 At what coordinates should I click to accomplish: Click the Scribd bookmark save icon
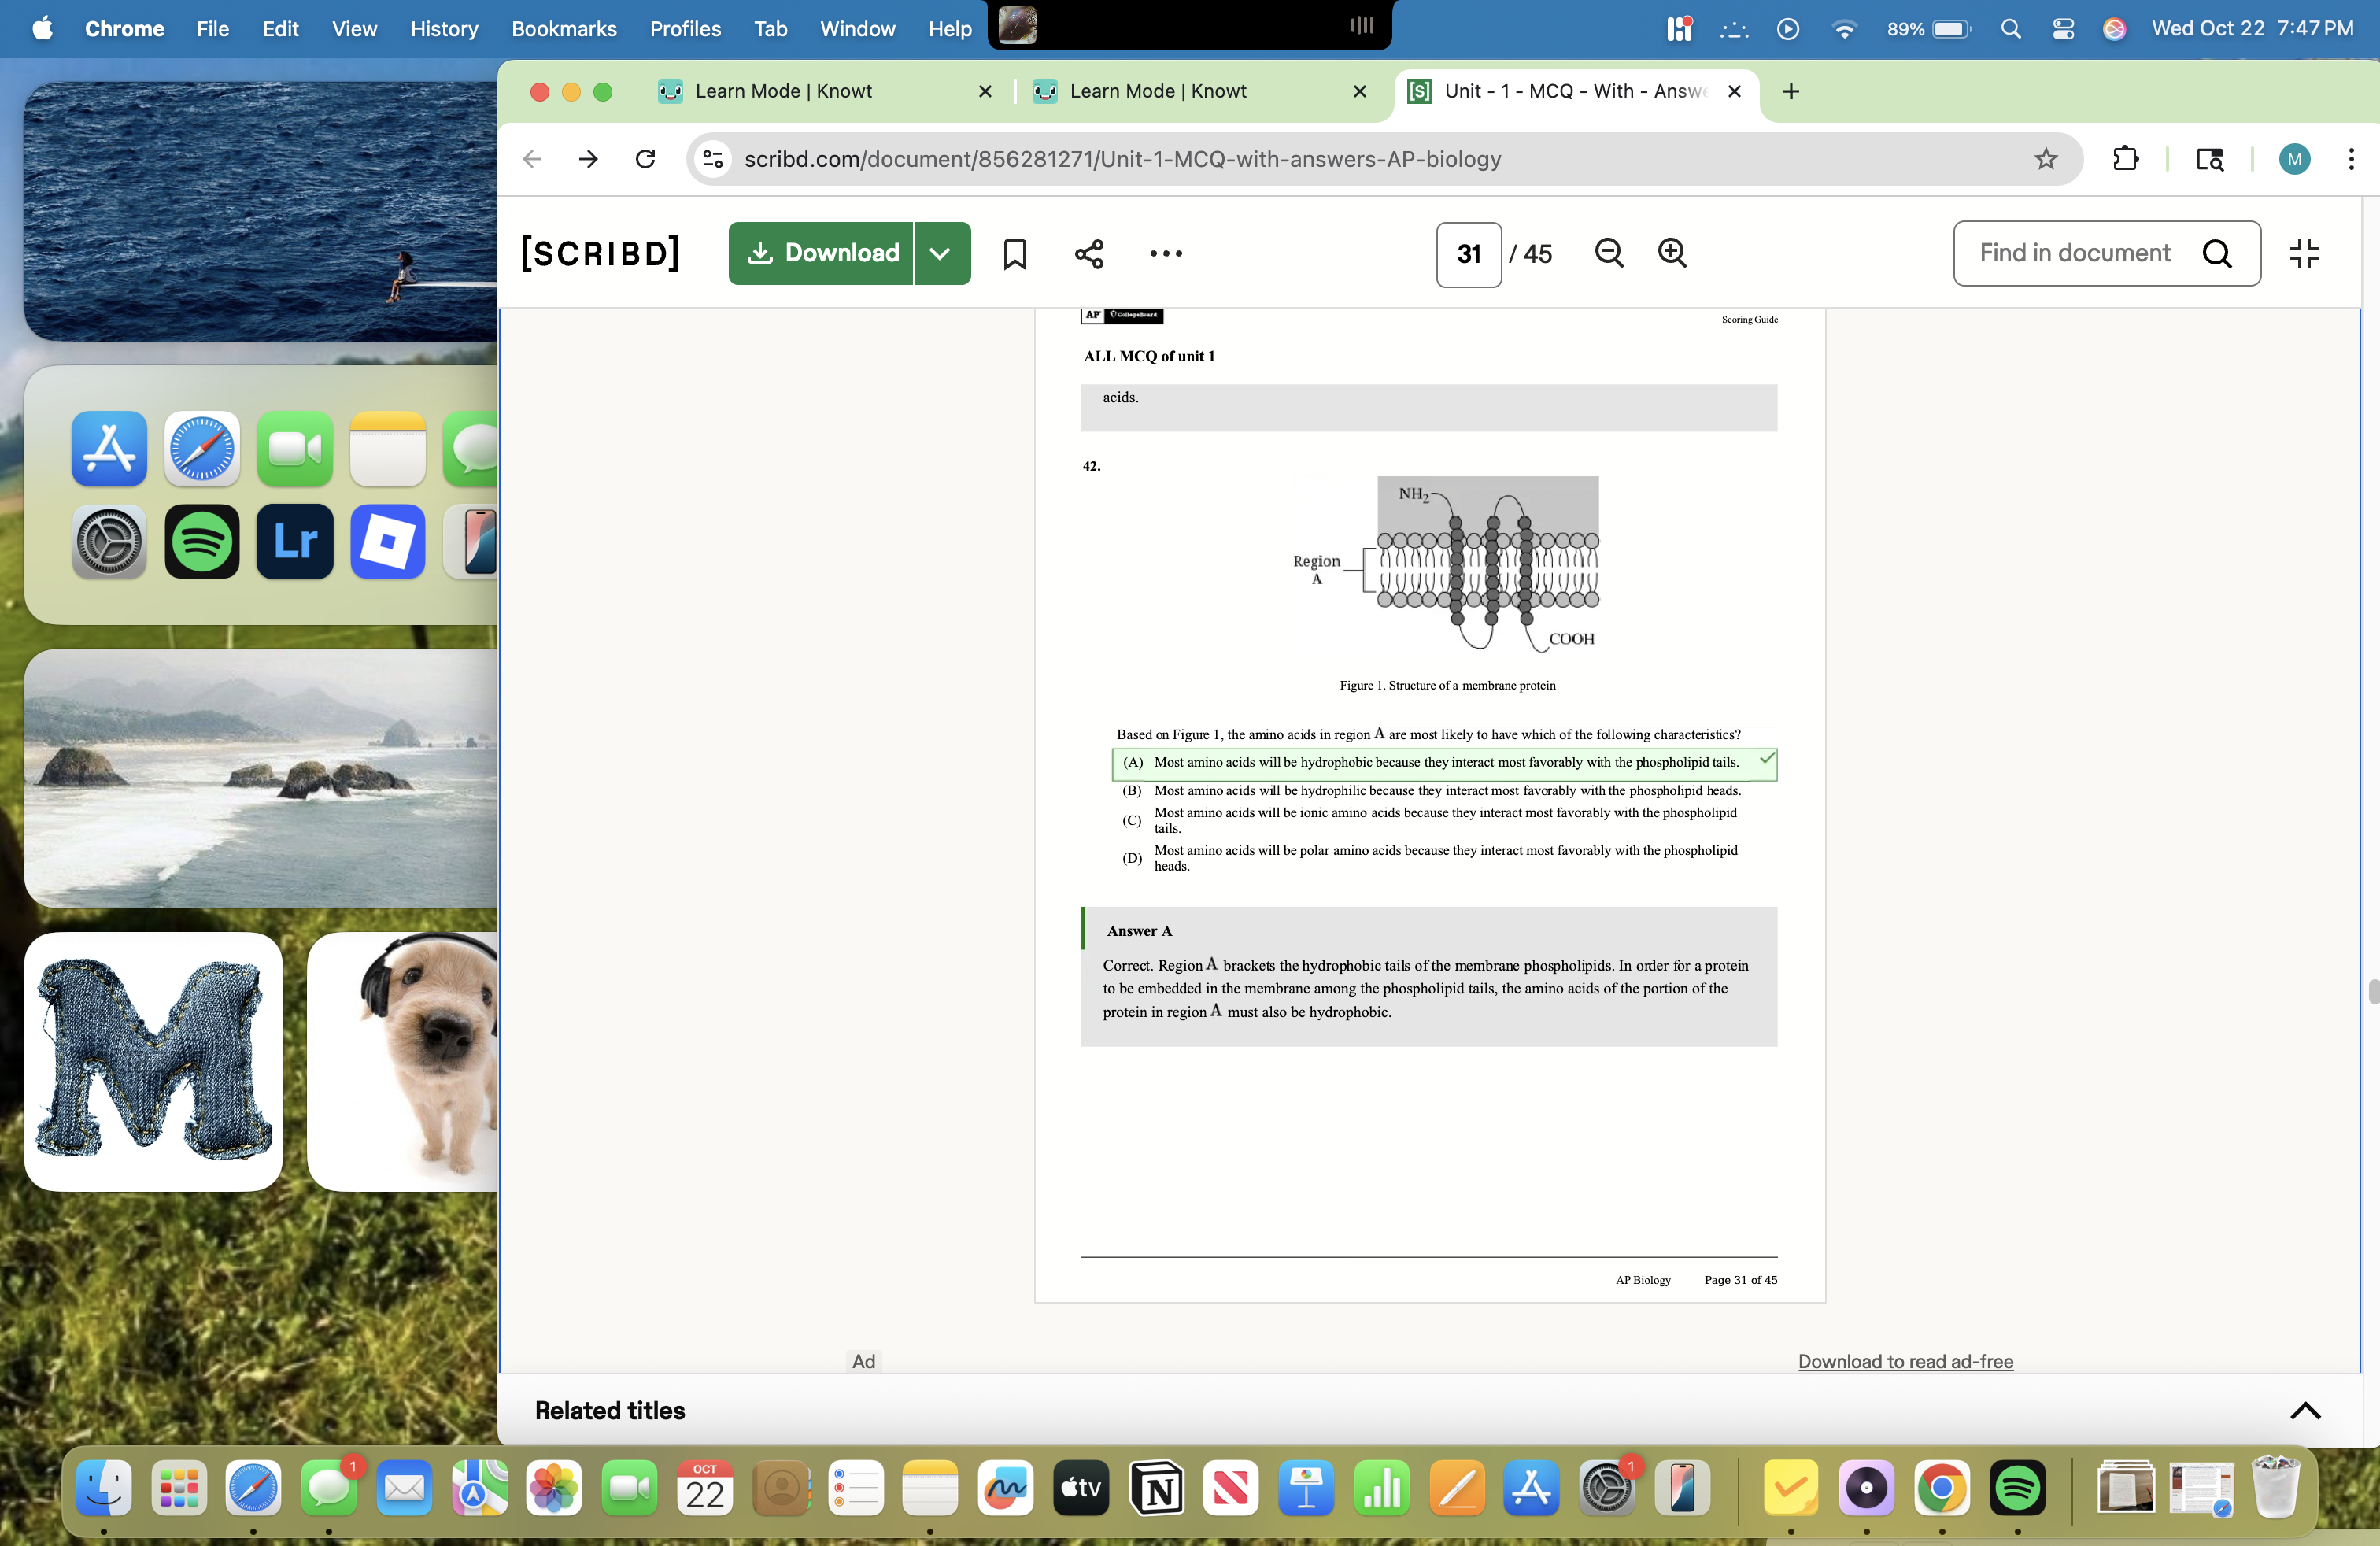1014,254
